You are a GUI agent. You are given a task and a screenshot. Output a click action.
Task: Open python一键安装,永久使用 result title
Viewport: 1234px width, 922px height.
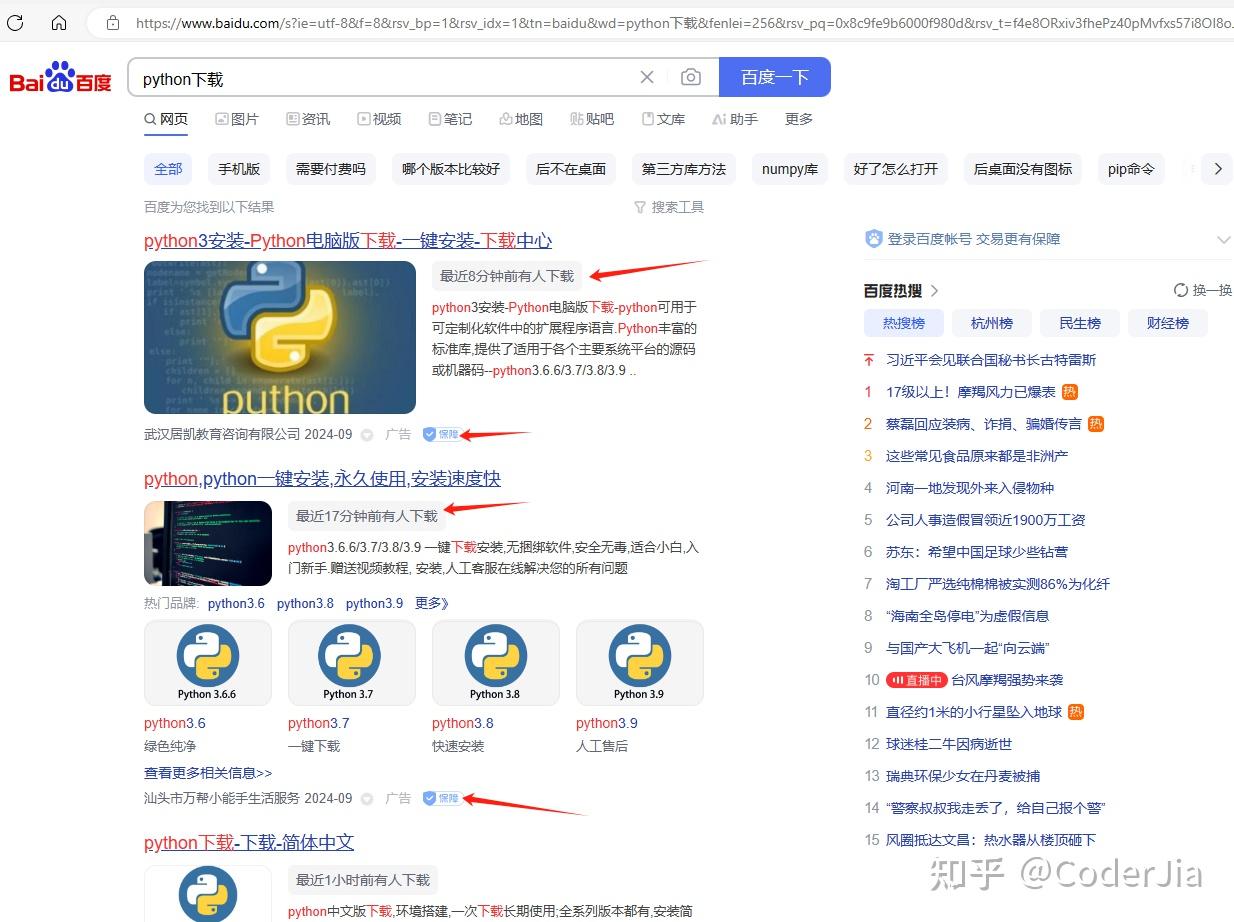pos(322,479)
